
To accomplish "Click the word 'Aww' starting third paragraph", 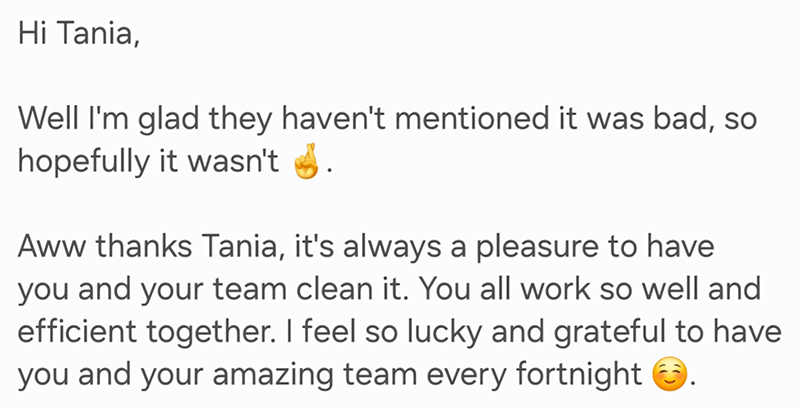I will coord(53,246).
